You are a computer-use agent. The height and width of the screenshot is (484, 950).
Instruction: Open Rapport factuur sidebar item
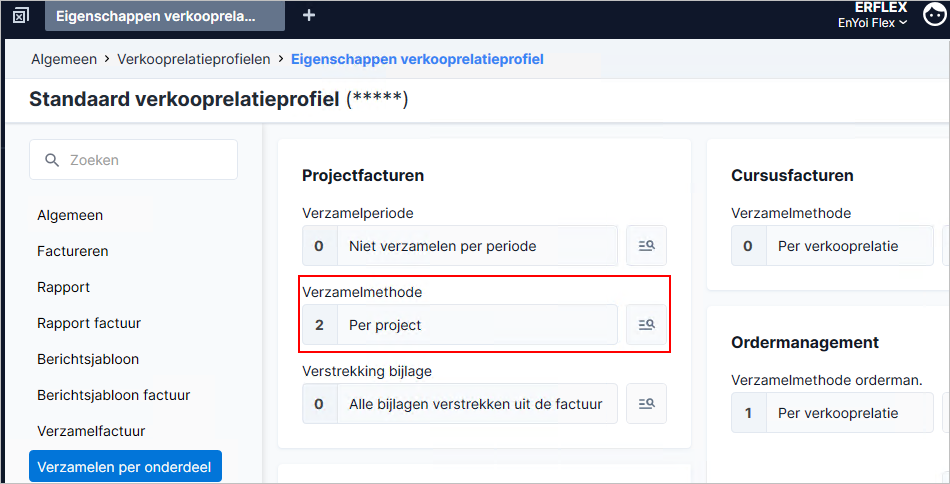89,323
